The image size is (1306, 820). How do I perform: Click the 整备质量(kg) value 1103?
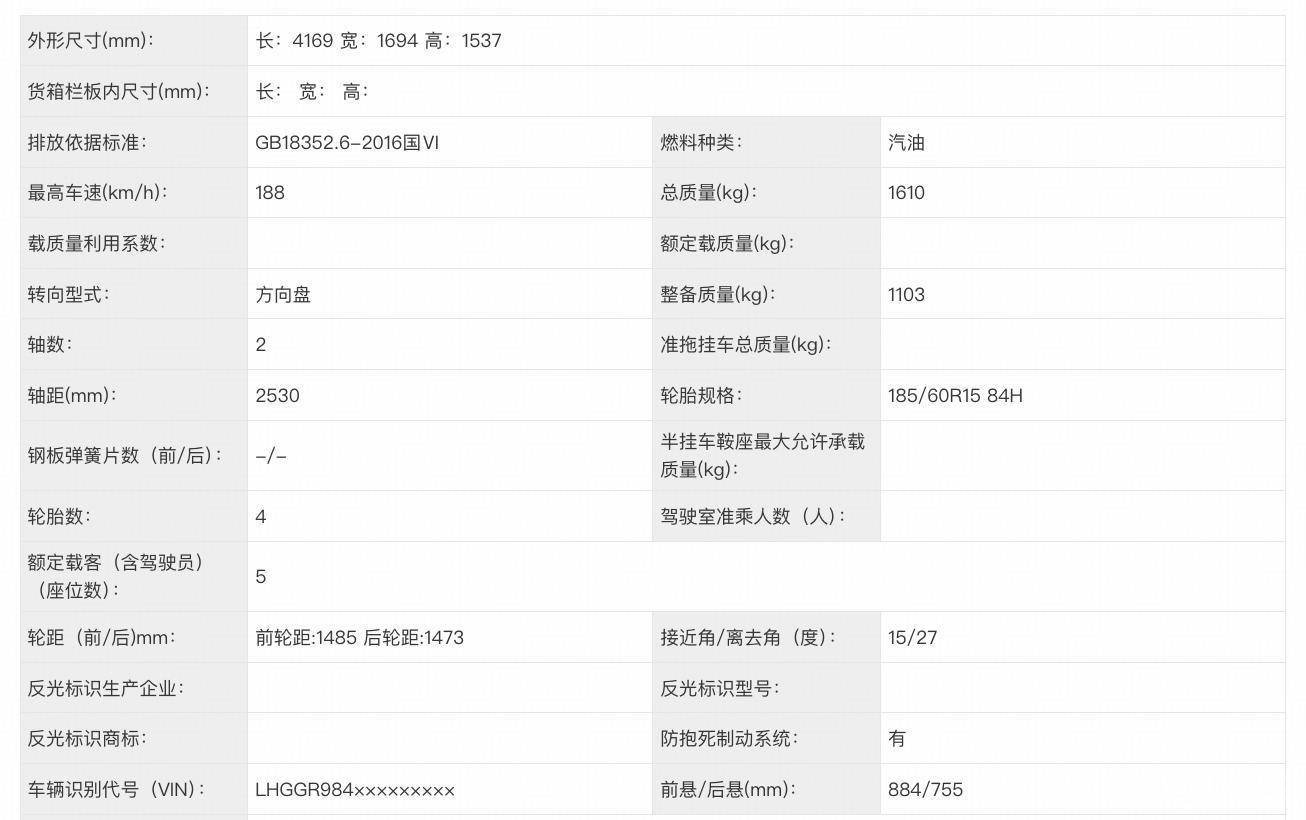point(906,295)
